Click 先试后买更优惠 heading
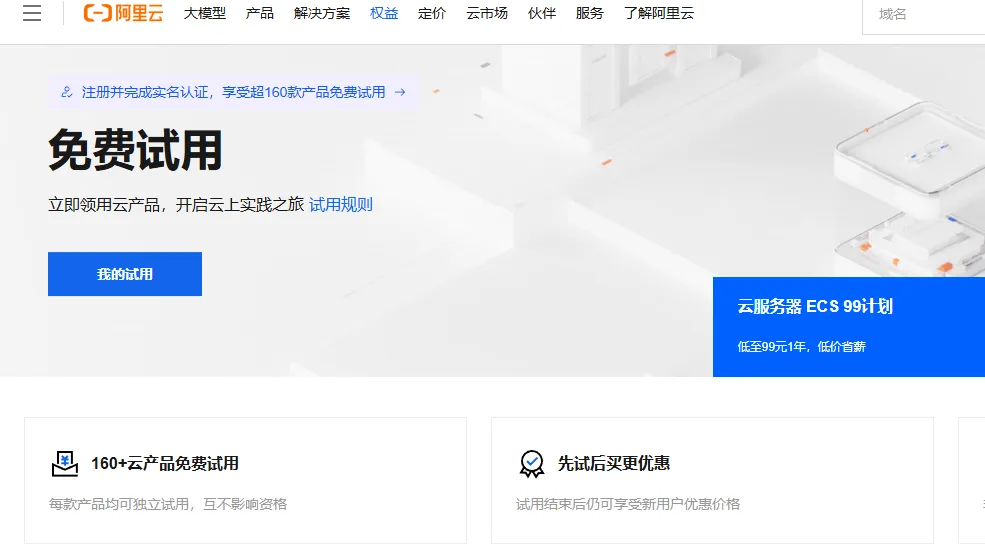The width and height of the screenshot is (985, 548). point(614,464)
